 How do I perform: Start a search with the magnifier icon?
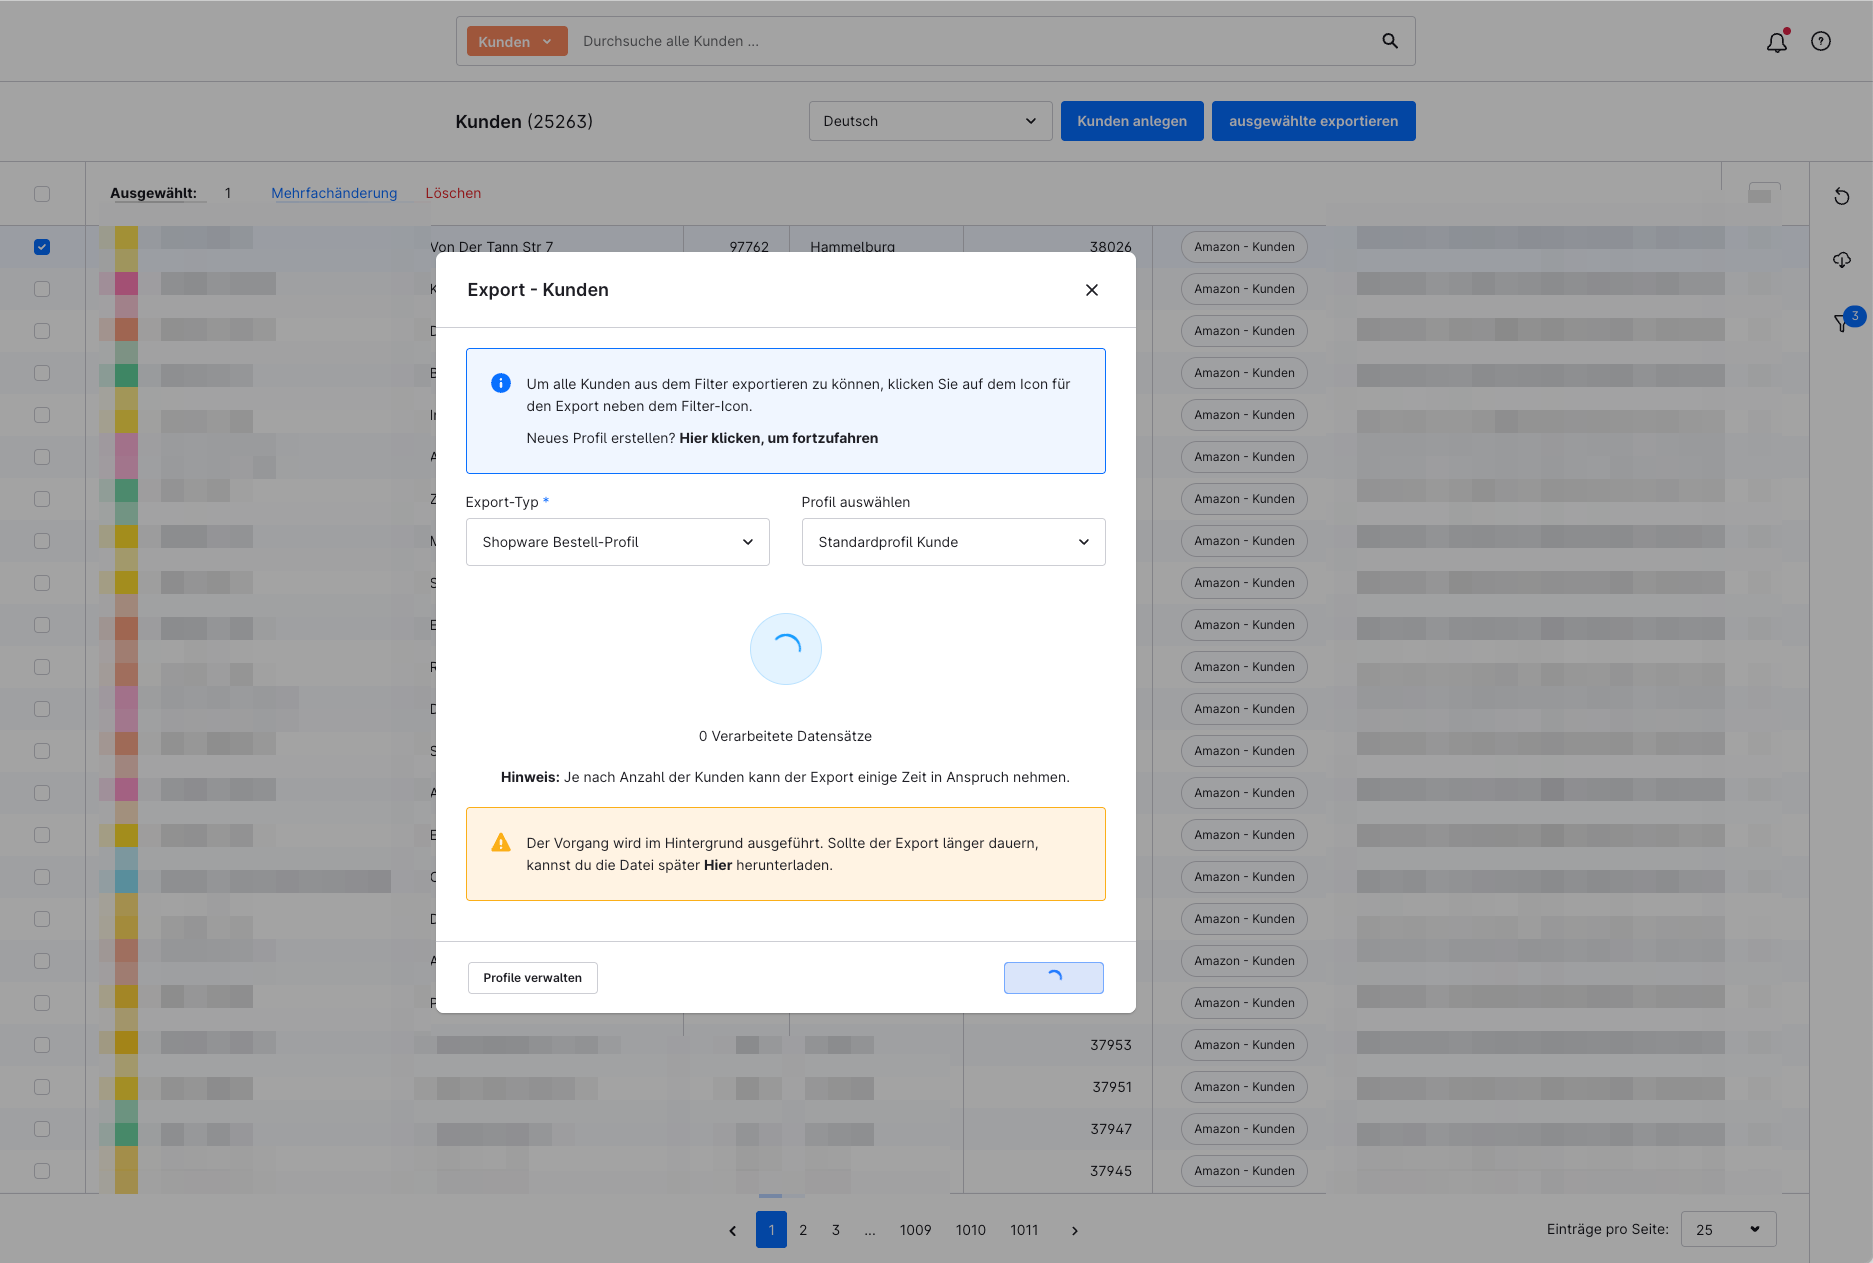click(1389, 41)
